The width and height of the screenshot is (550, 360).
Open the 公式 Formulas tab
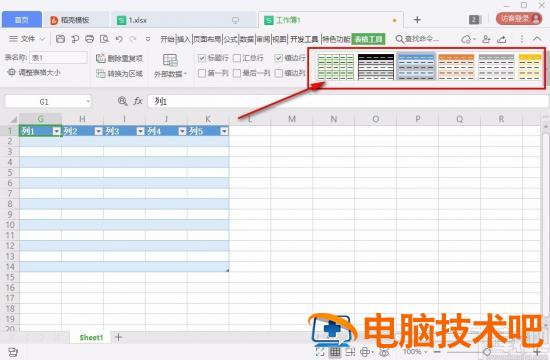[x=230, y=39]
